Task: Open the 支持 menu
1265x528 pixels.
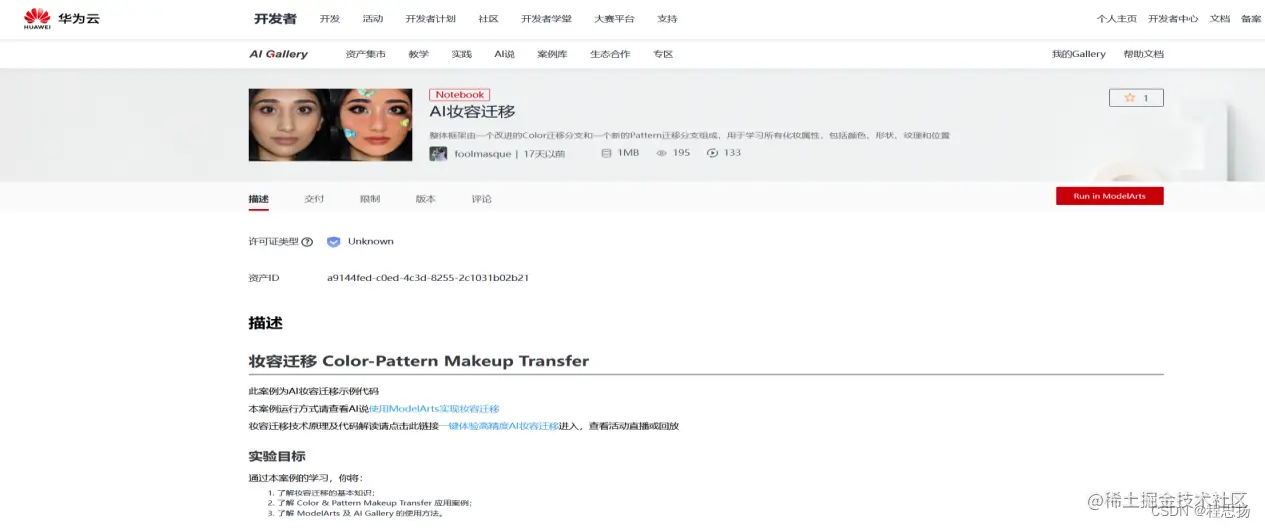Action: [x=667, y=19]
